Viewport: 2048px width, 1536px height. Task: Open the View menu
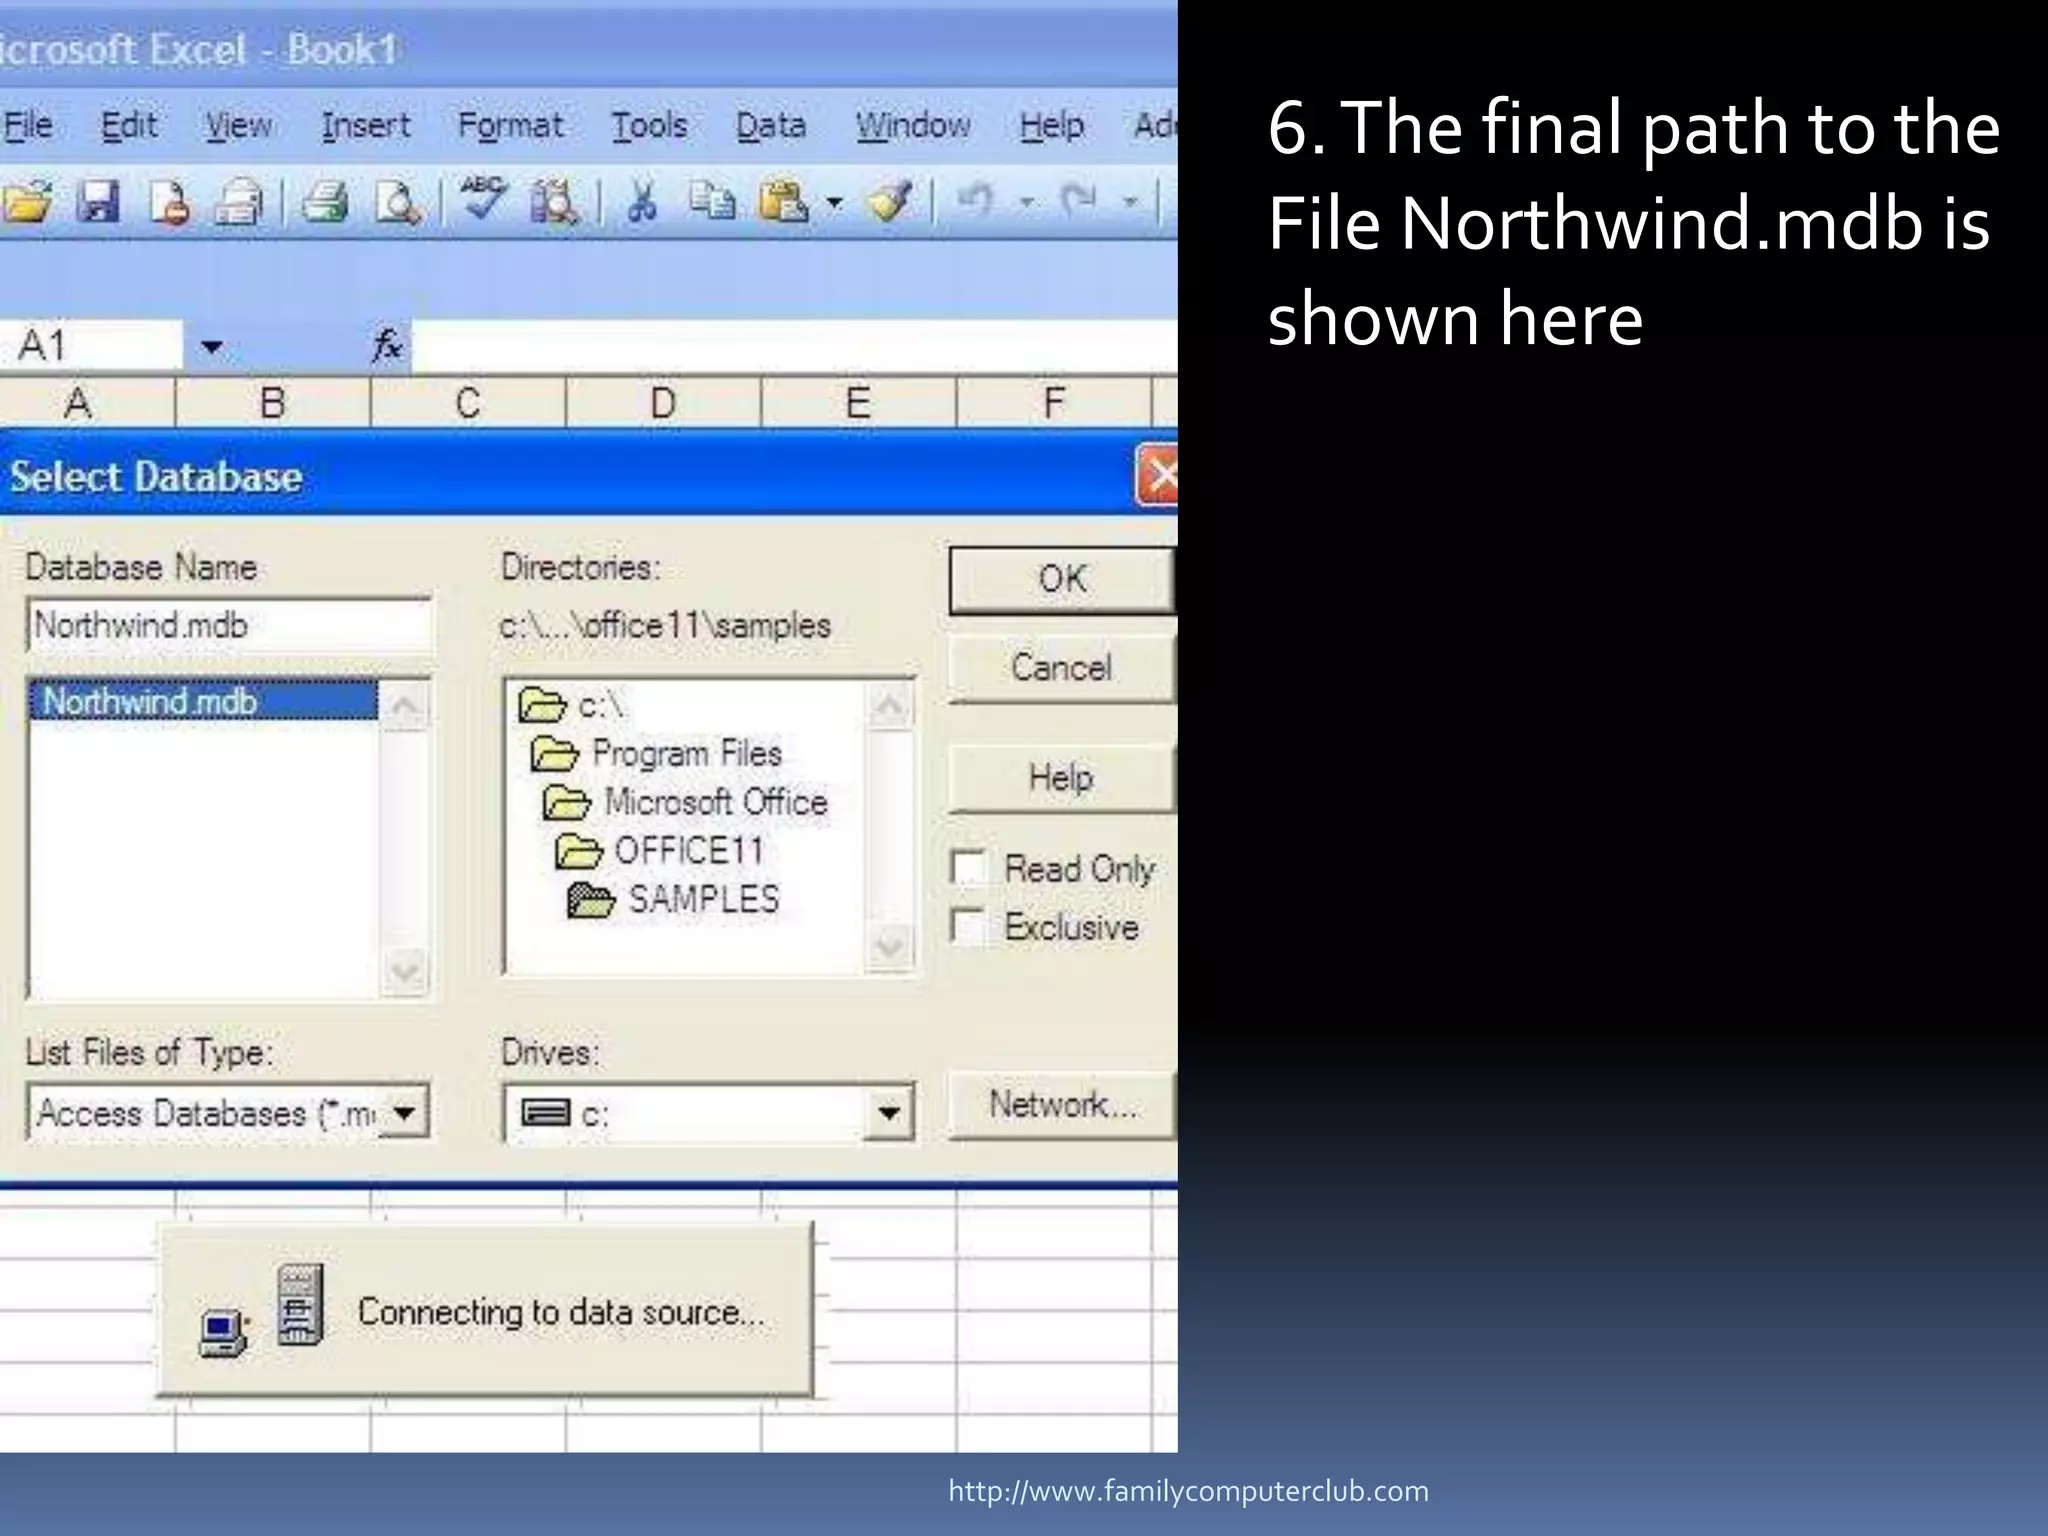click(x=238, y=125)
